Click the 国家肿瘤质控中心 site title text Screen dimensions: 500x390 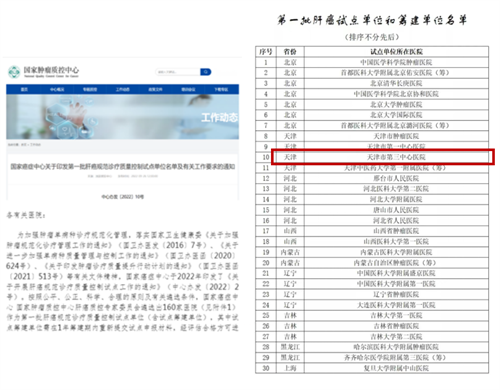(x=51, y=70)
